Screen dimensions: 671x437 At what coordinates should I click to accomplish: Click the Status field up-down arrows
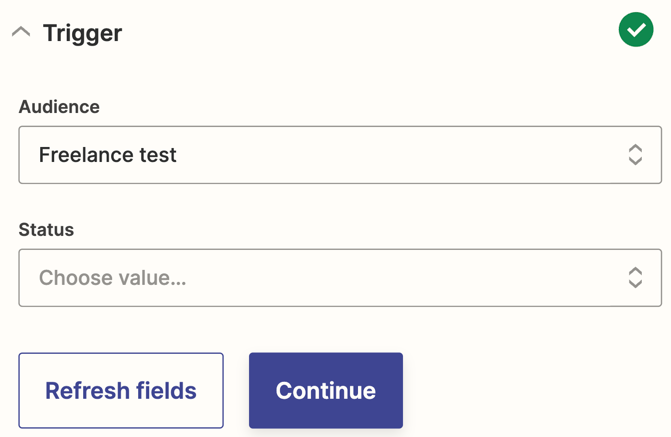(x=635, y=278)
